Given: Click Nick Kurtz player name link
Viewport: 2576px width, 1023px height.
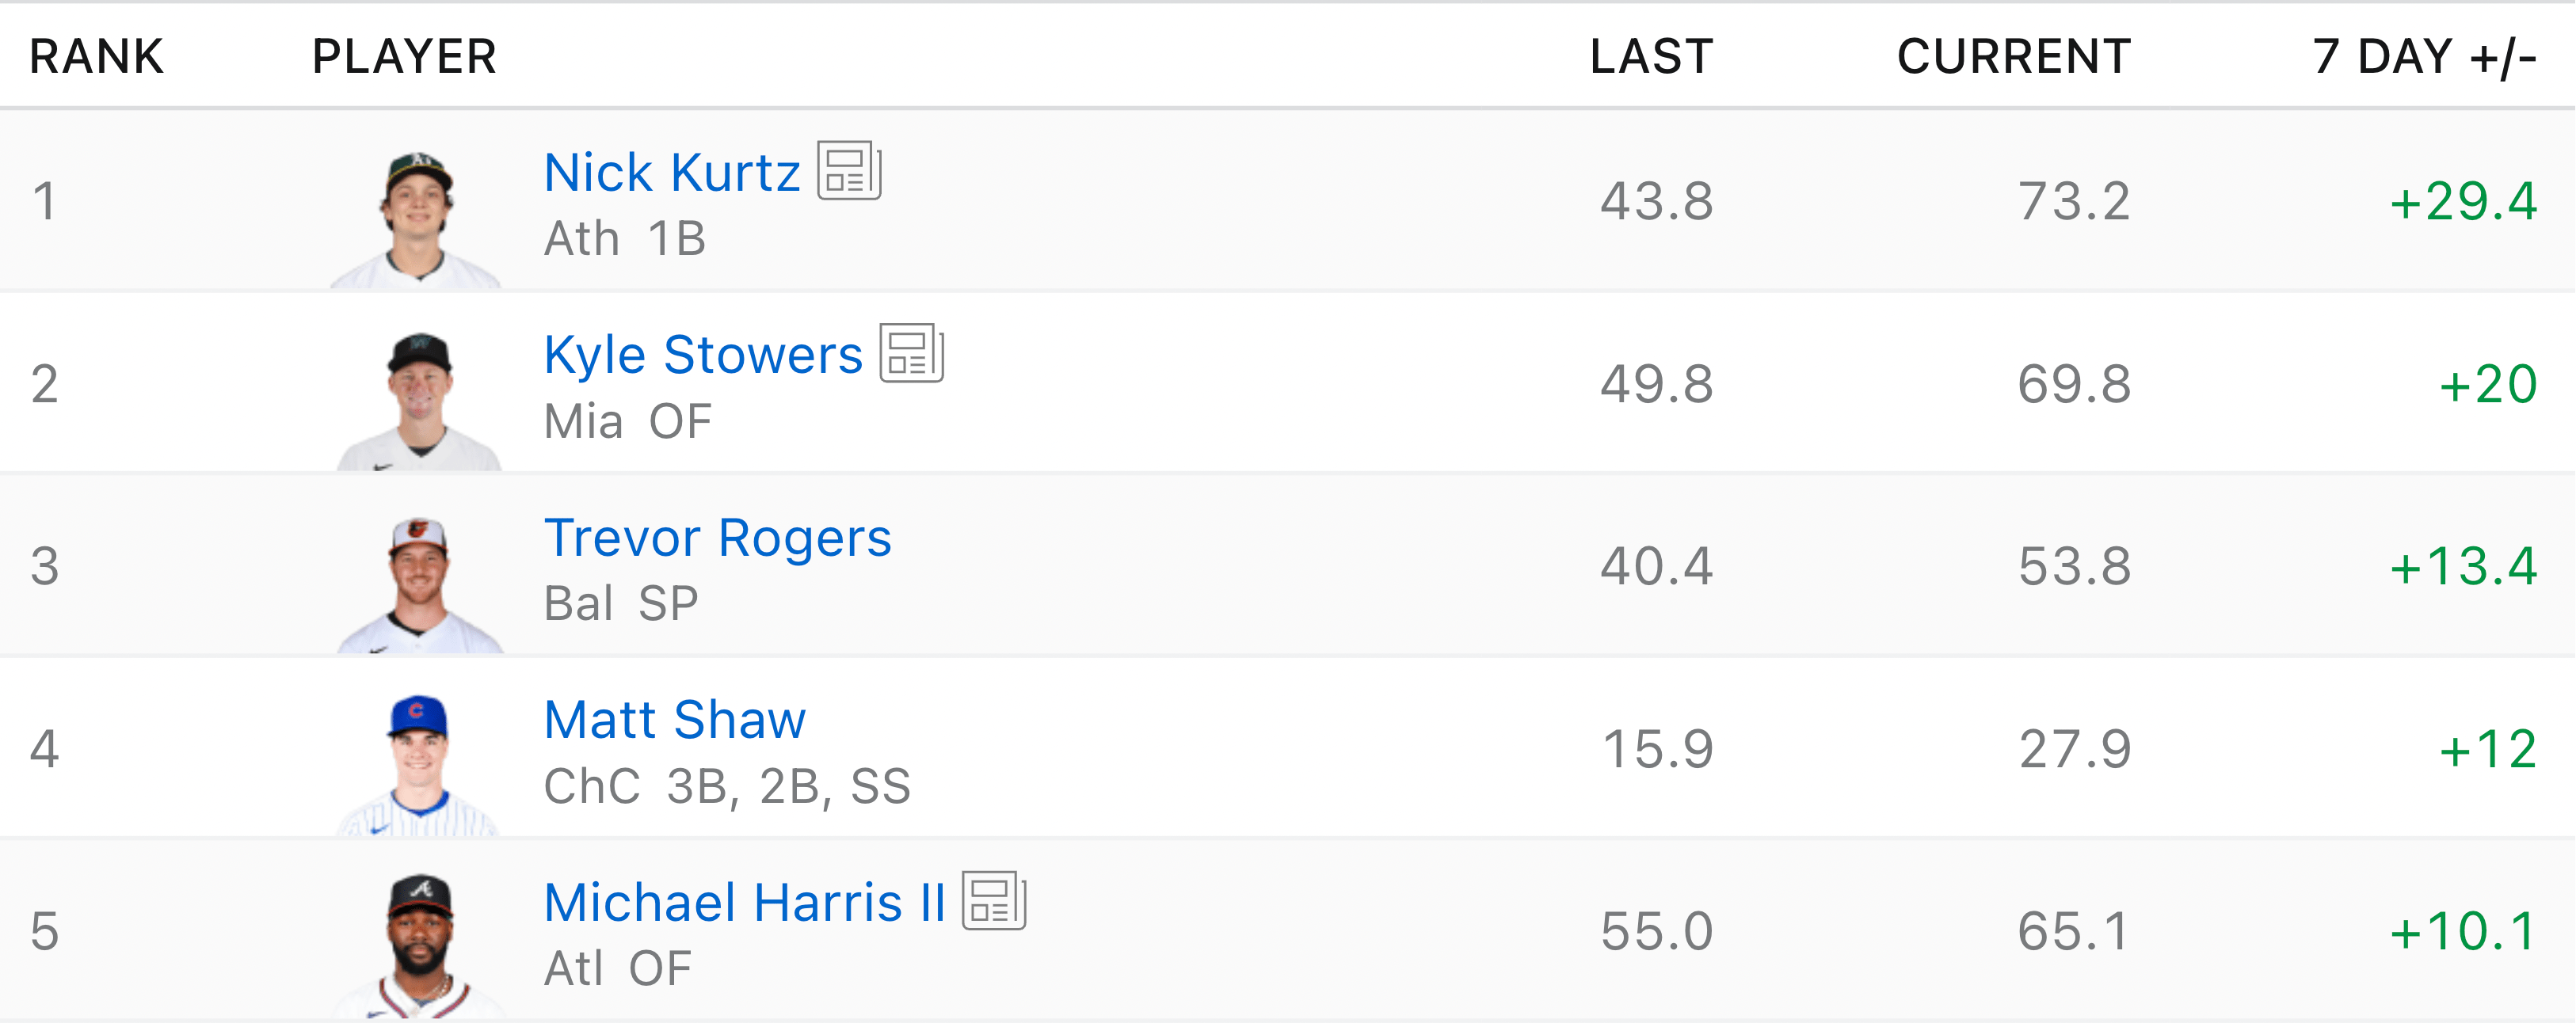Looking at the screenshot, I should pyautogui.click(x=672, y=173).
